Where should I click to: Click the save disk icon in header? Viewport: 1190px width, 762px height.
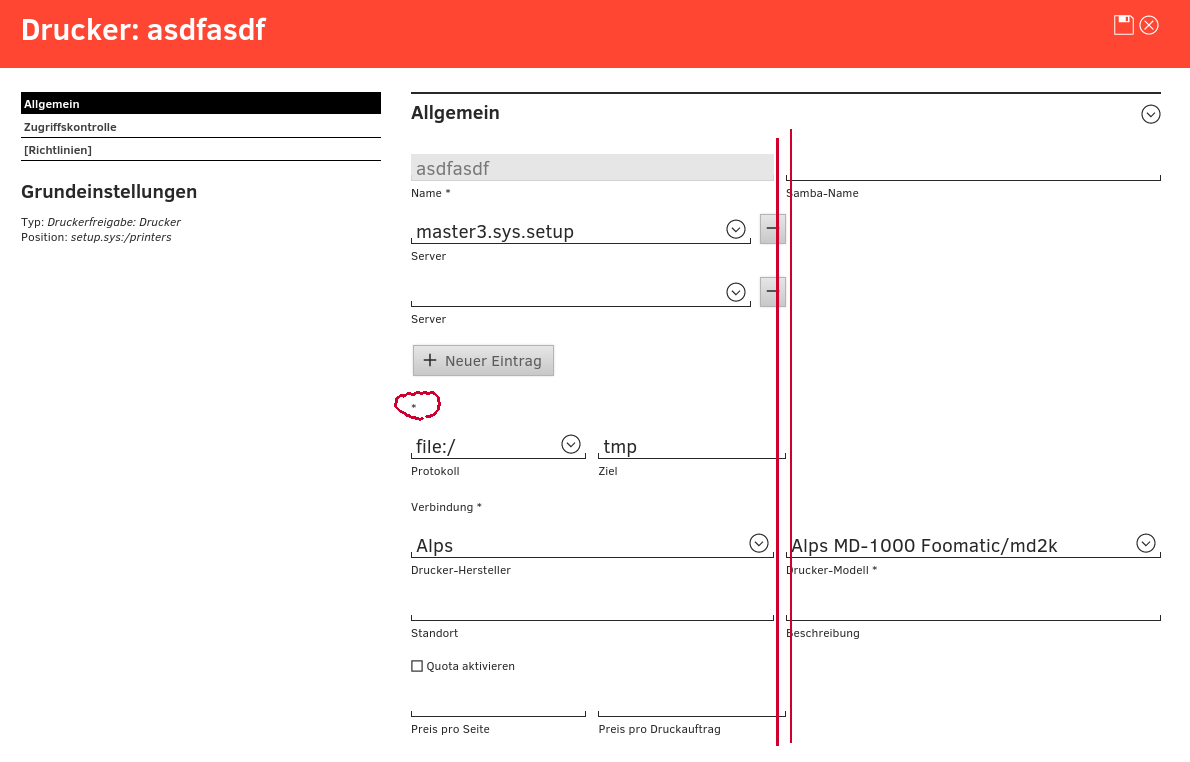(x=1124, y=25)
